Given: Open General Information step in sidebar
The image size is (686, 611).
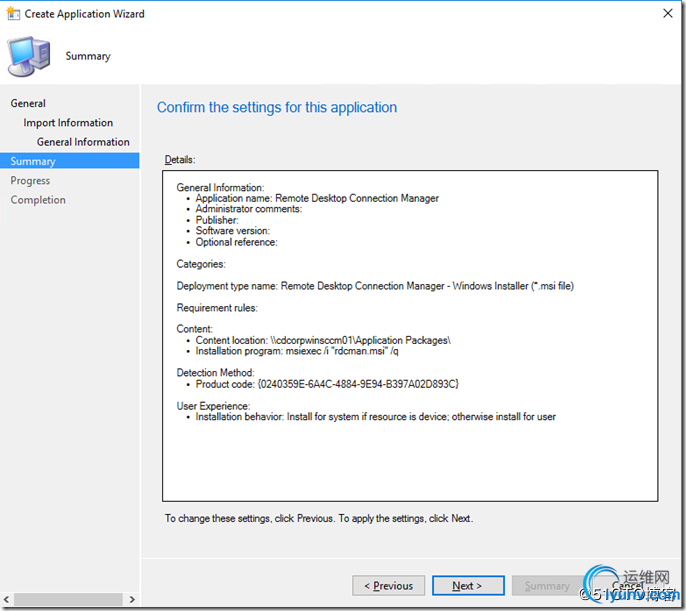Looking at the screenshot, I should point(83,142).
